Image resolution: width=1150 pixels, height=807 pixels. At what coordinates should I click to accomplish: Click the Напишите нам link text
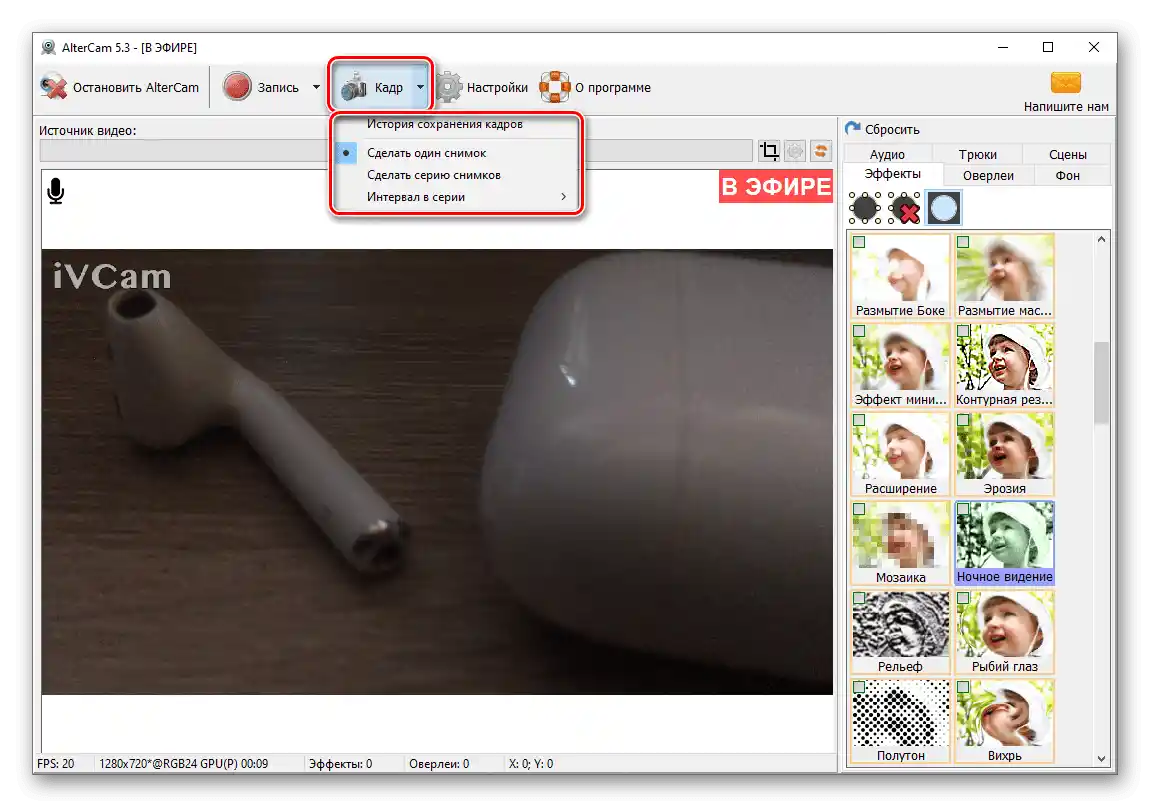[1066, 106]
